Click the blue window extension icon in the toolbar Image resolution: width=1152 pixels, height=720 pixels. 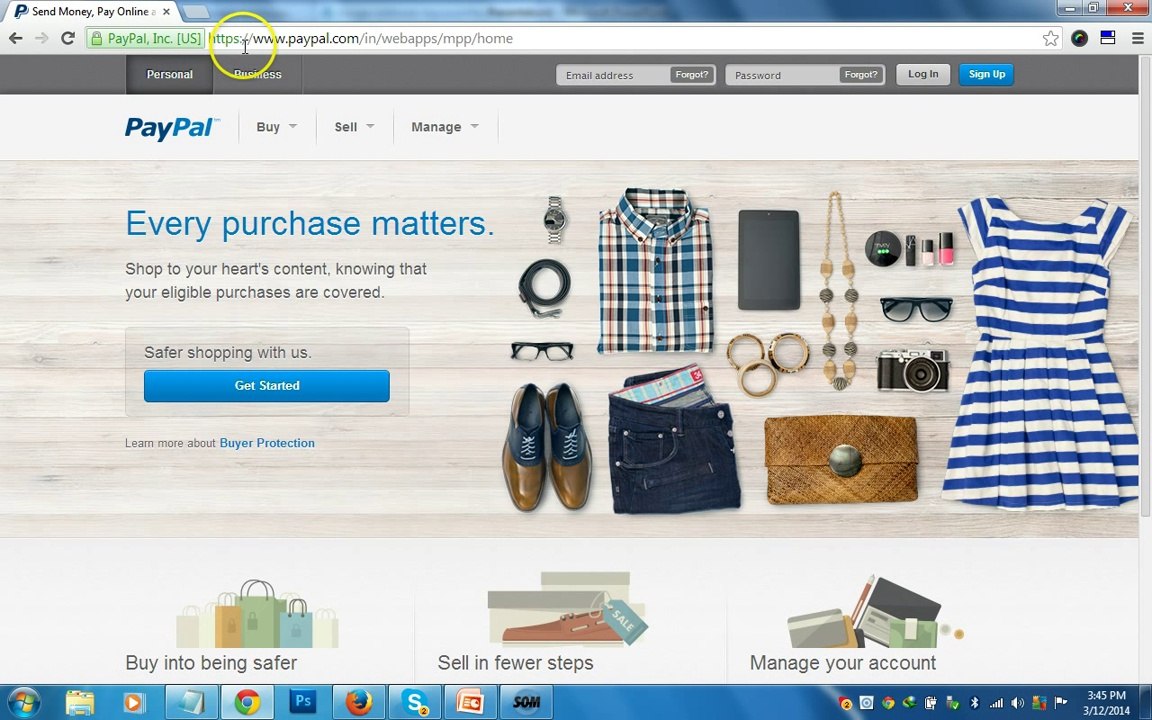click(x=1108, y=38)
